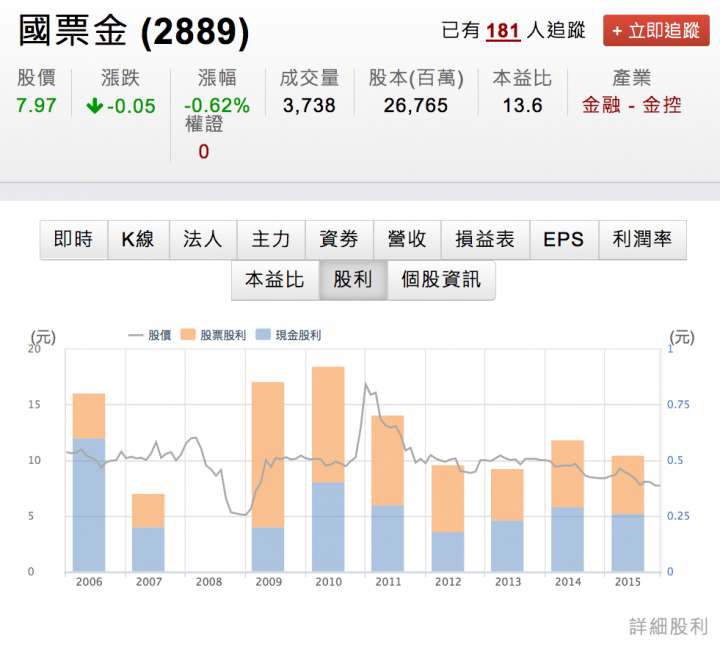Open the 金融 - 金控 industry link
This screenshot has width=720, height=645.
click(x=631, y=105)
